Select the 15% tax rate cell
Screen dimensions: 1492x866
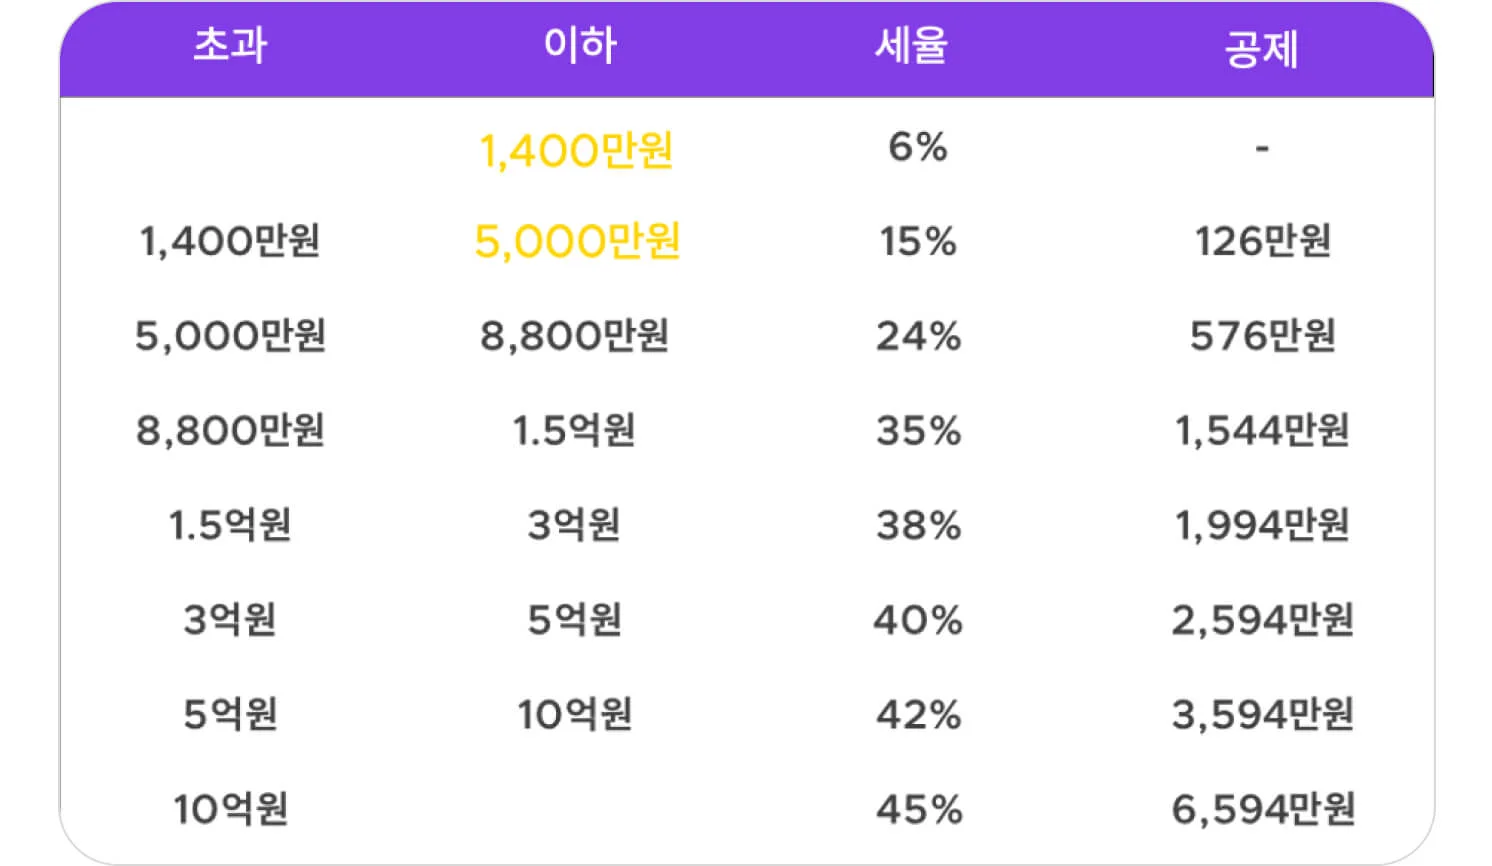918,241
